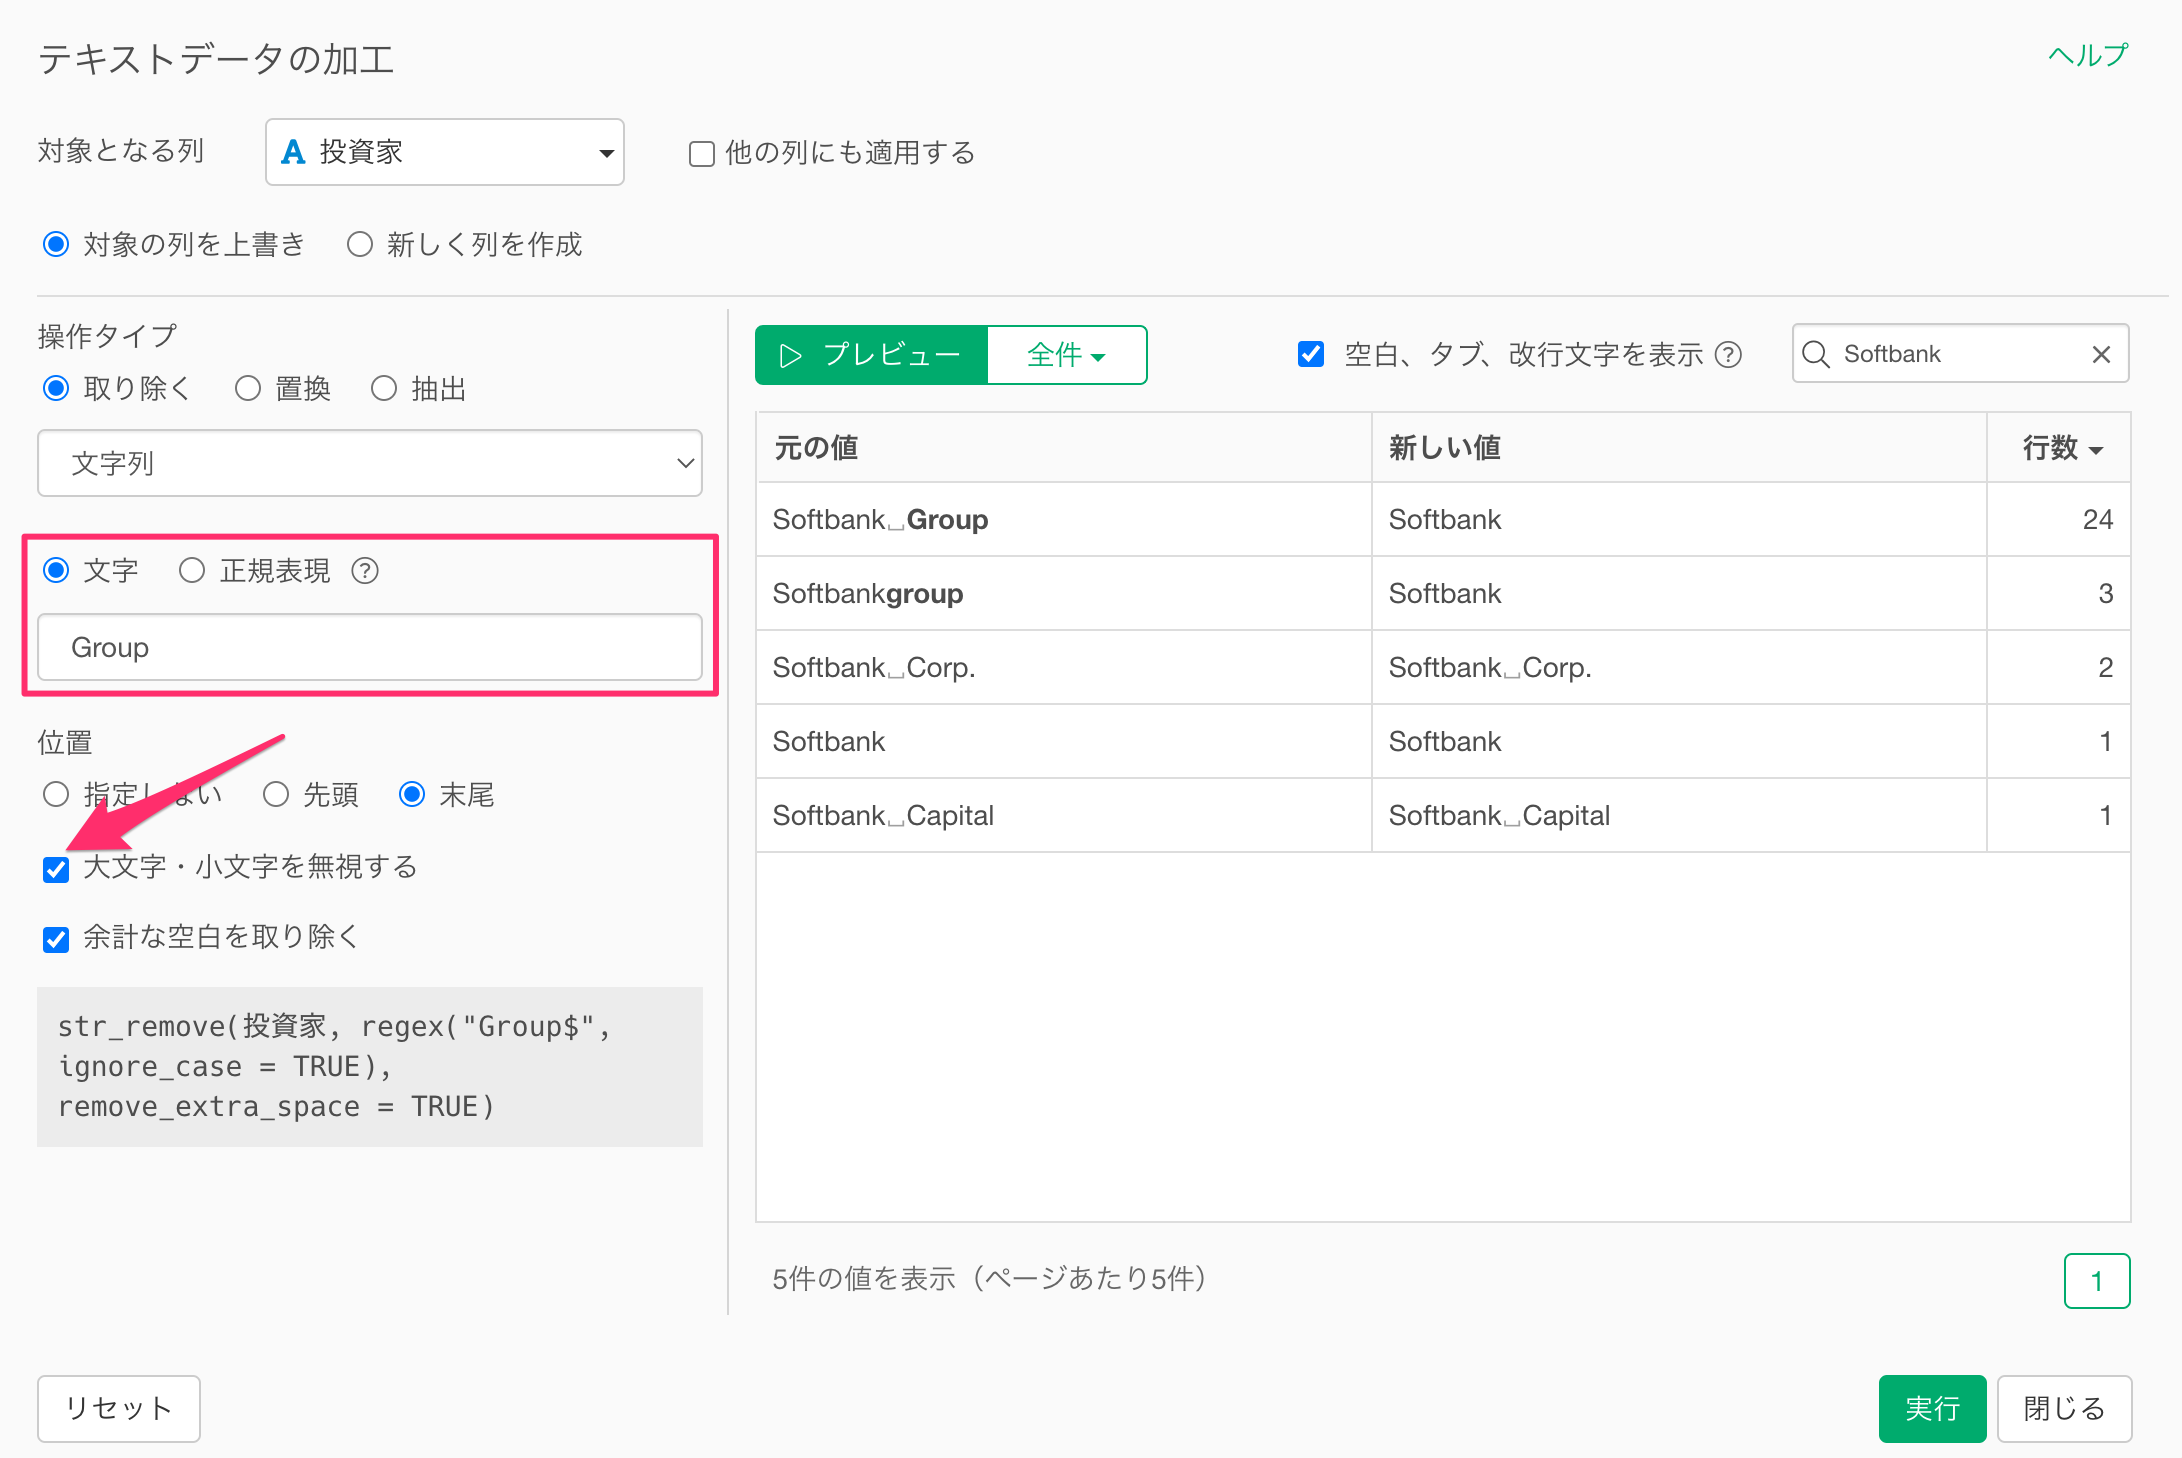This screenshot has height=1458, width=2182.
Task: Select 新しく列を作成 radio option
Action: (x=360, y=244)
